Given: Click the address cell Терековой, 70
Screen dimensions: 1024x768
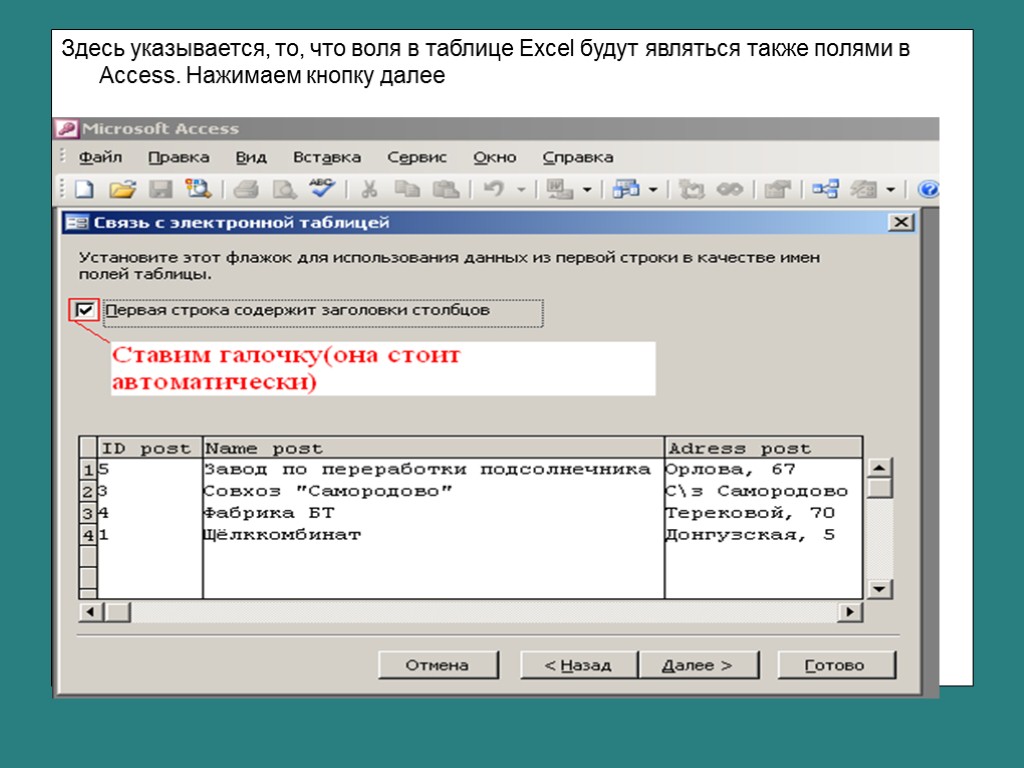Looking at the screenshot, I should [763, 513].
